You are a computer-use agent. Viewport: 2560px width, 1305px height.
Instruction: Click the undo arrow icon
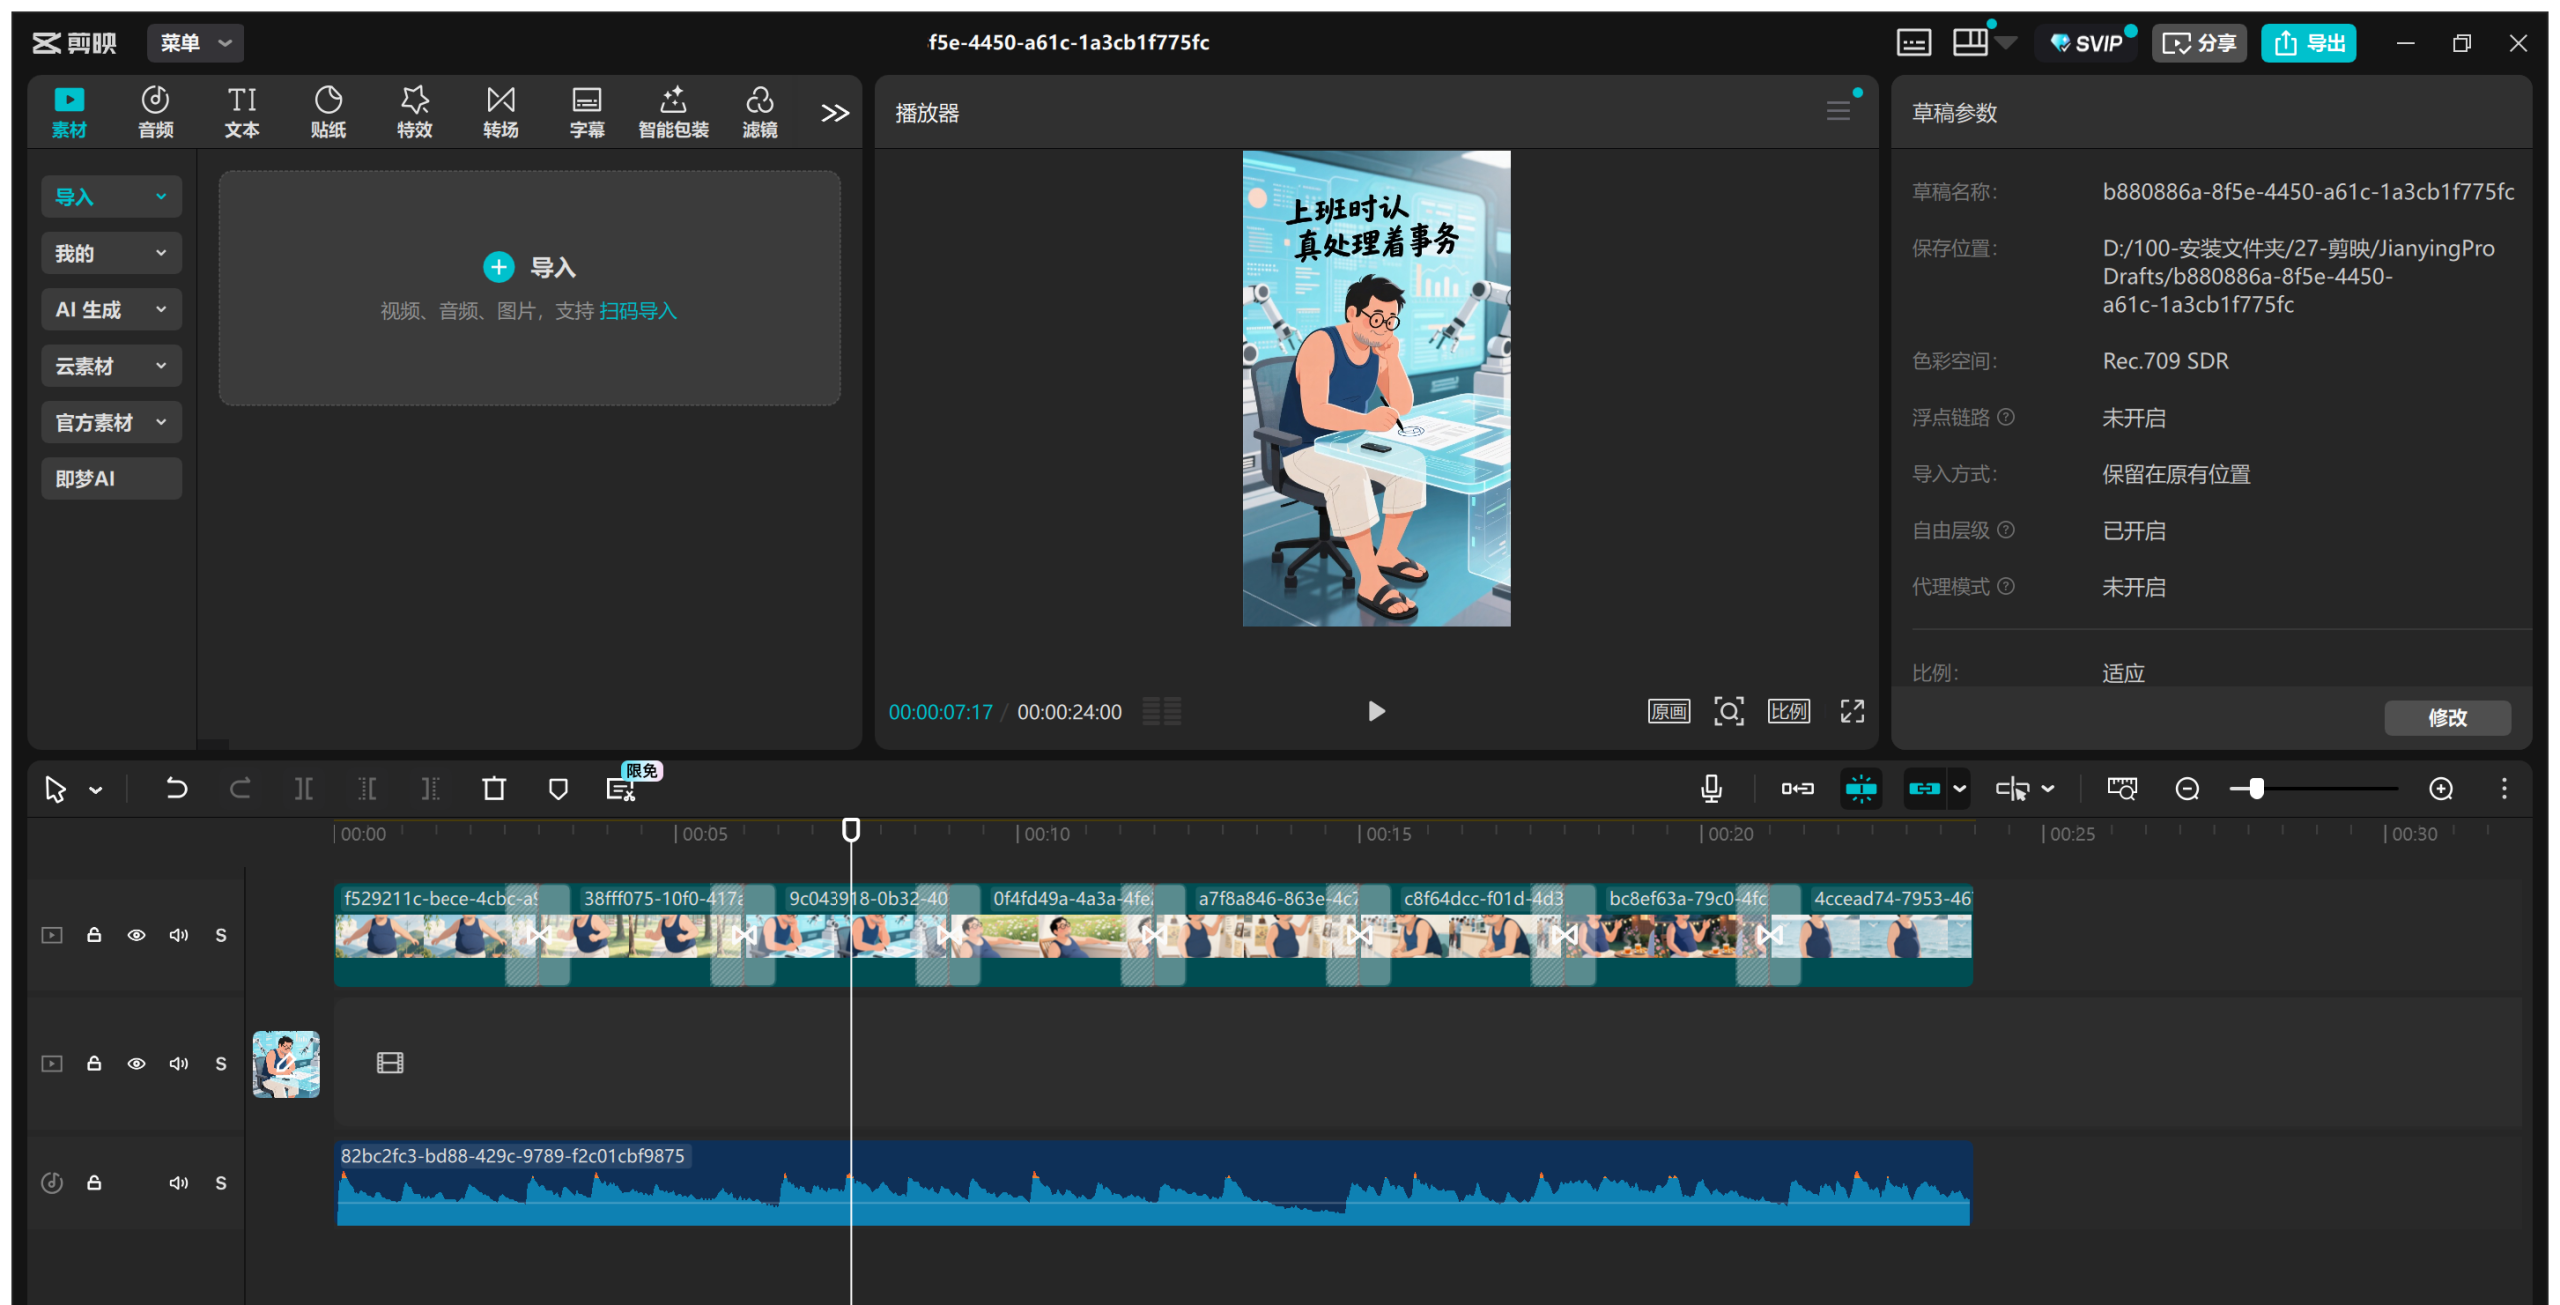tap(176, 789)
